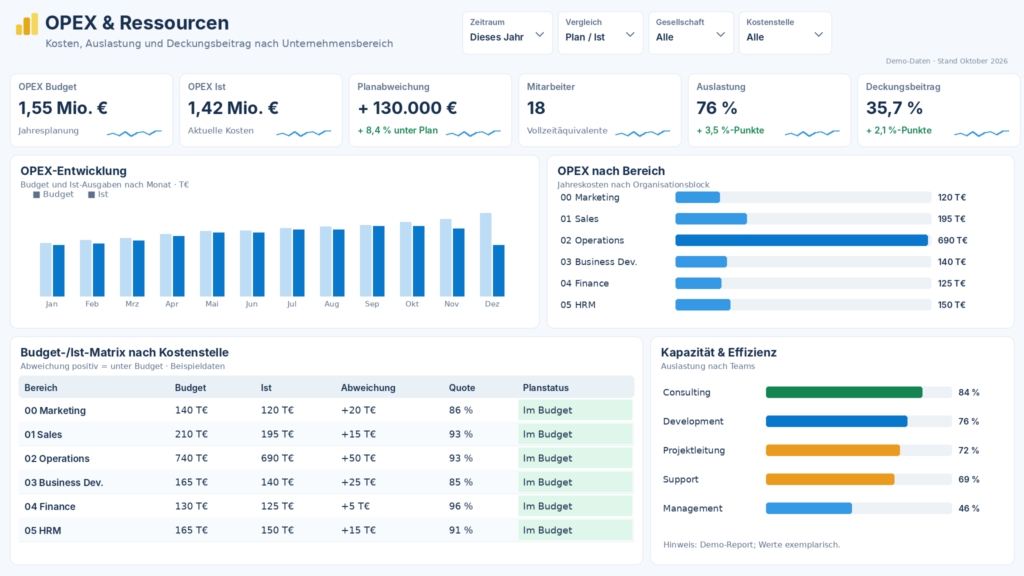Click the Kapazität & Effizienz panel title
This screenshot has width=1024, height=576.
pos(718,353)
